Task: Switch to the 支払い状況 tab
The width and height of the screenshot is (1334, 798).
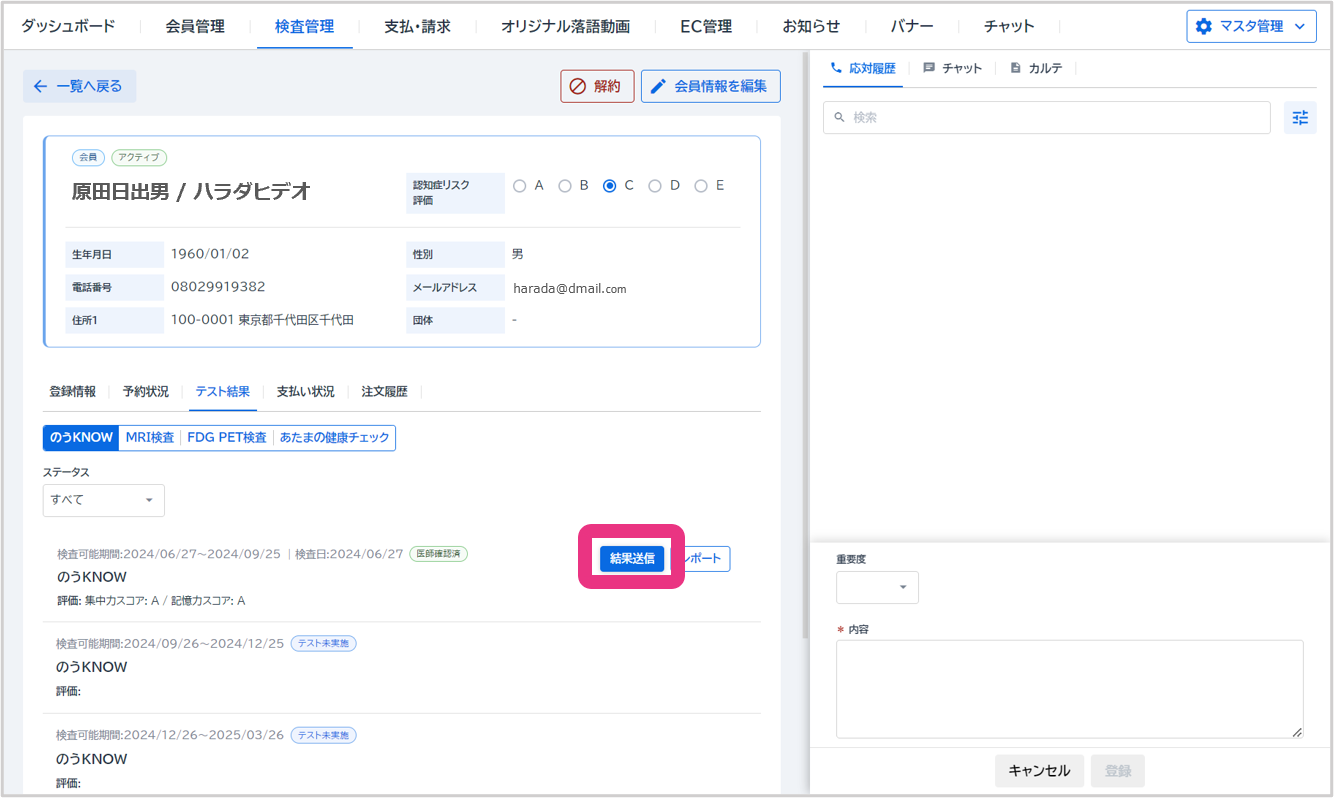Action: [x=305, y=392]
